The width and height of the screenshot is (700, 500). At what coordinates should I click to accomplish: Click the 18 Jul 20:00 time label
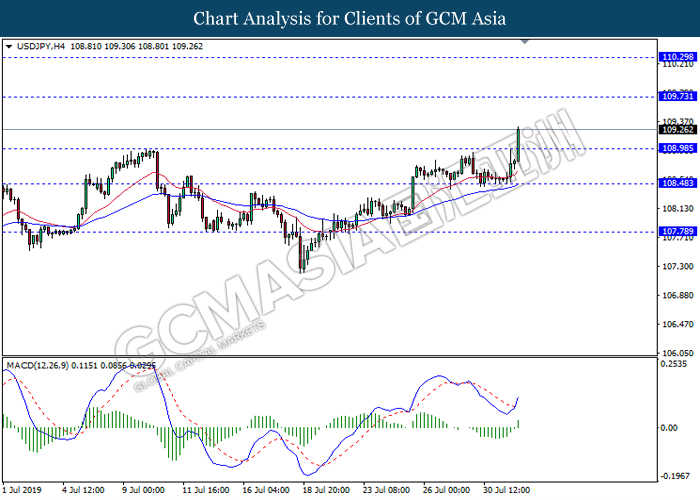(326, 490)
